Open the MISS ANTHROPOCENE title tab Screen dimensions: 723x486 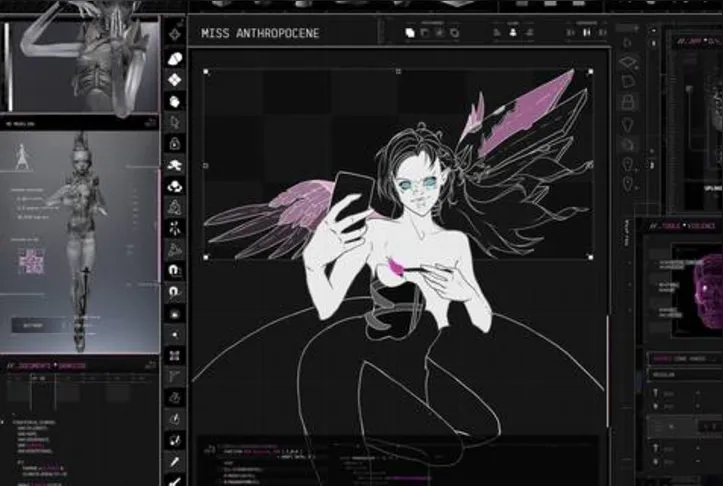click(x=260, y=33)
